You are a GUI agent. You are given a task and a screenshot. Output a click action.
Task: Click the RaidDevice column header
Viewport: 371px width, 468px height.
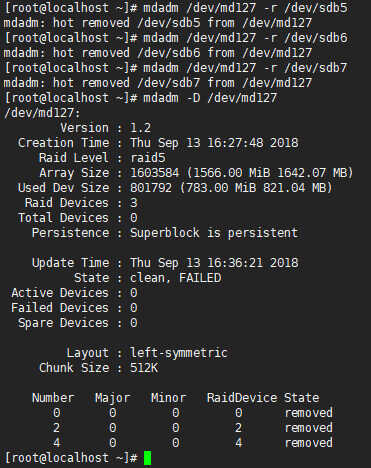(x=242, y=398)
